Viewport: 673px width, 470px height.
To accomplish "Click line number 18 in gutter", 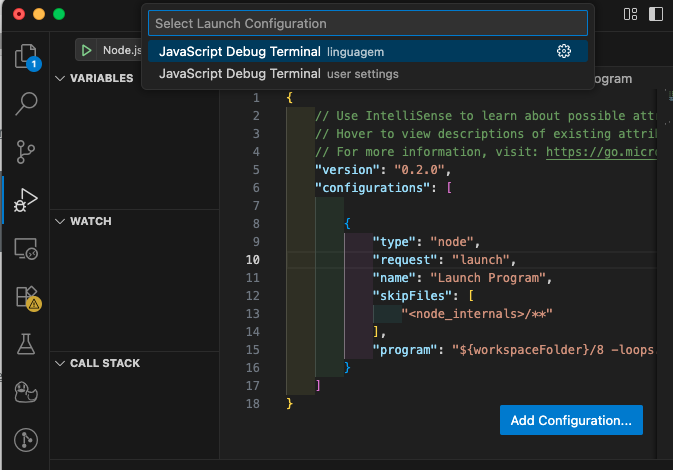I will coord(253,403).
